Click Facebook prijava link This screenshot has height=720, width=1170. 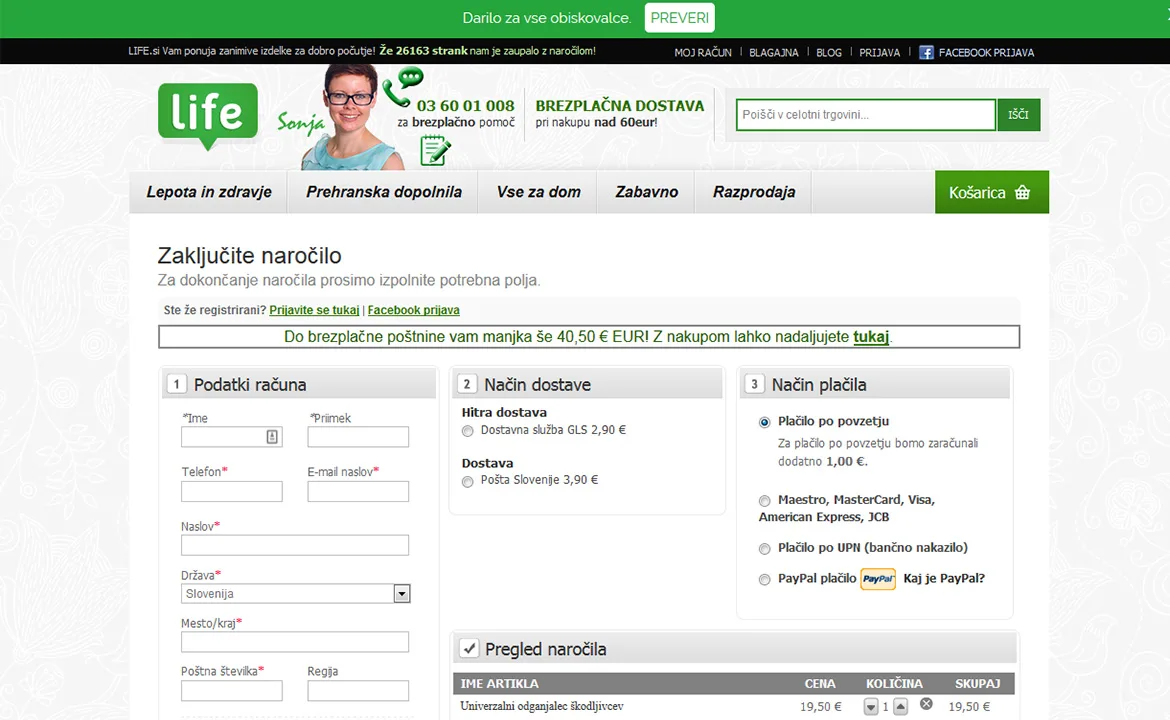[413, 310]
